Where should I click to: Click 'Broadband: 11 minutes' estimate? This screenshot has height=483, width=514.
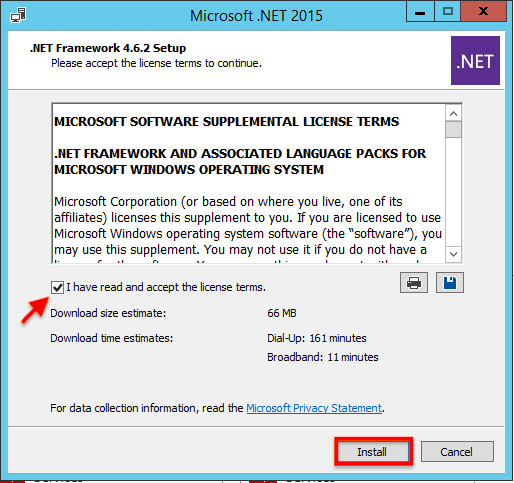[x=323, y=357]
